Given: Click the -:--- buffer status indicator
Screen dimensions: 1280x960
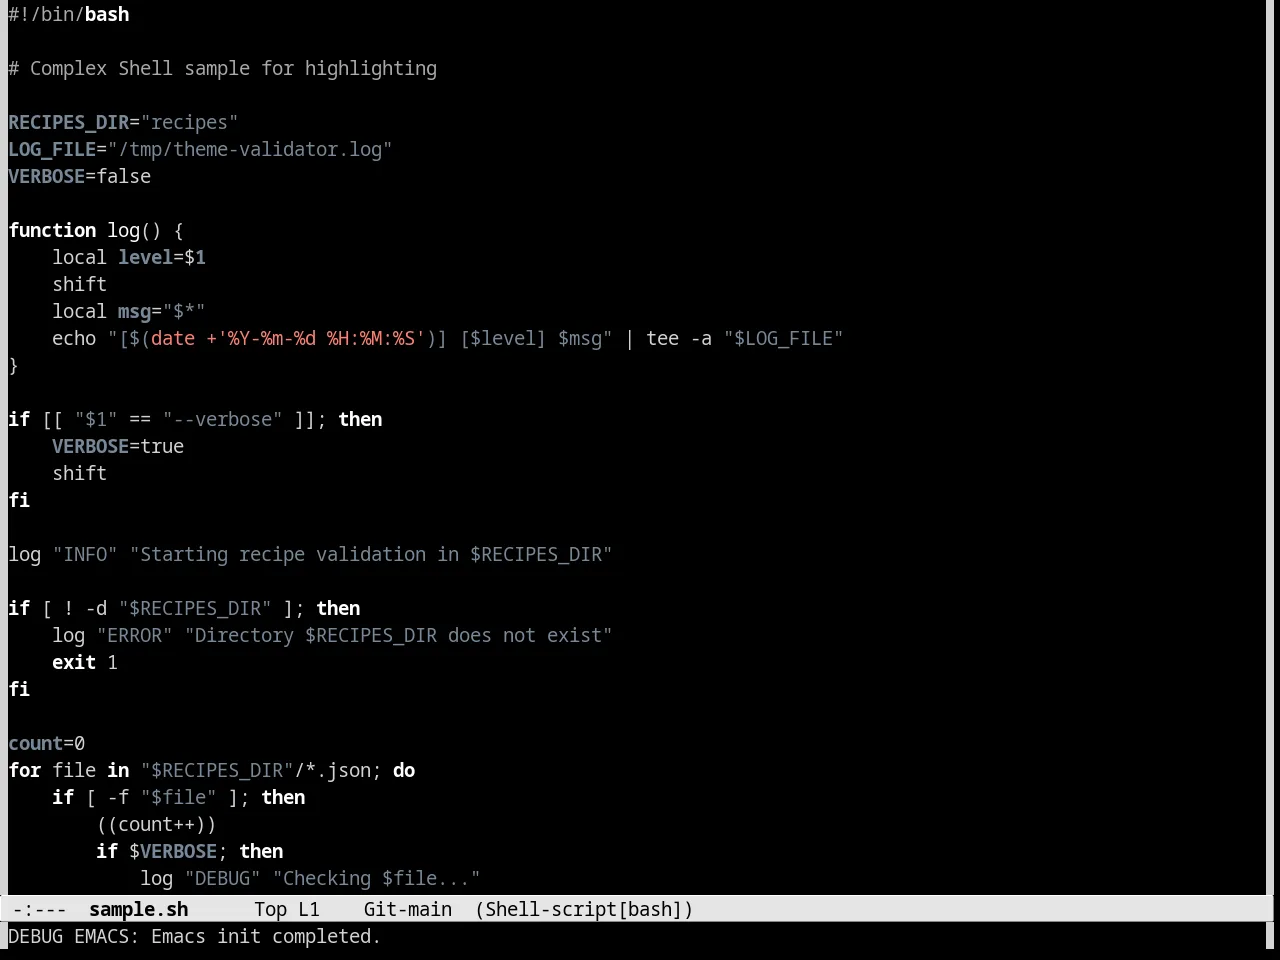Looking at the screenshot, I should (x=40, y=909).
